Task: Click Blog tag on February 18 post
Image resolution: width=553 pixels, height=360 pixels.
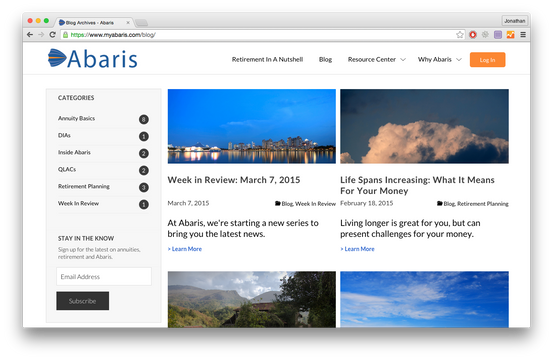Action: tap(449, 204)
